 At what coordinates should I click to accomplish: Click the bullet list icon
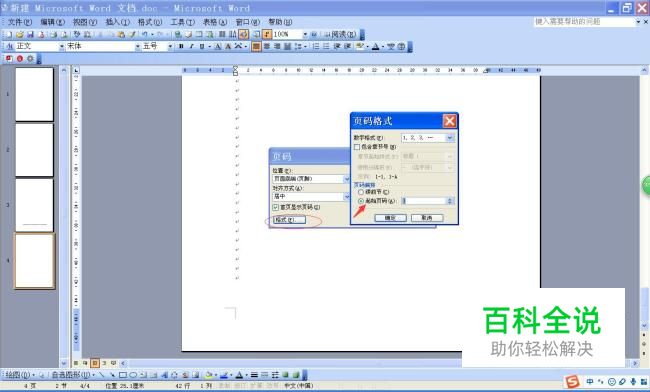point(326,46)
